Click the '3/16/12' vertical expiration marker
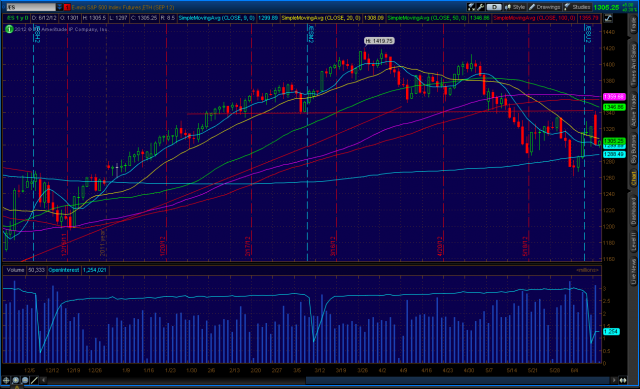640x389 pixels. (333, 246)
